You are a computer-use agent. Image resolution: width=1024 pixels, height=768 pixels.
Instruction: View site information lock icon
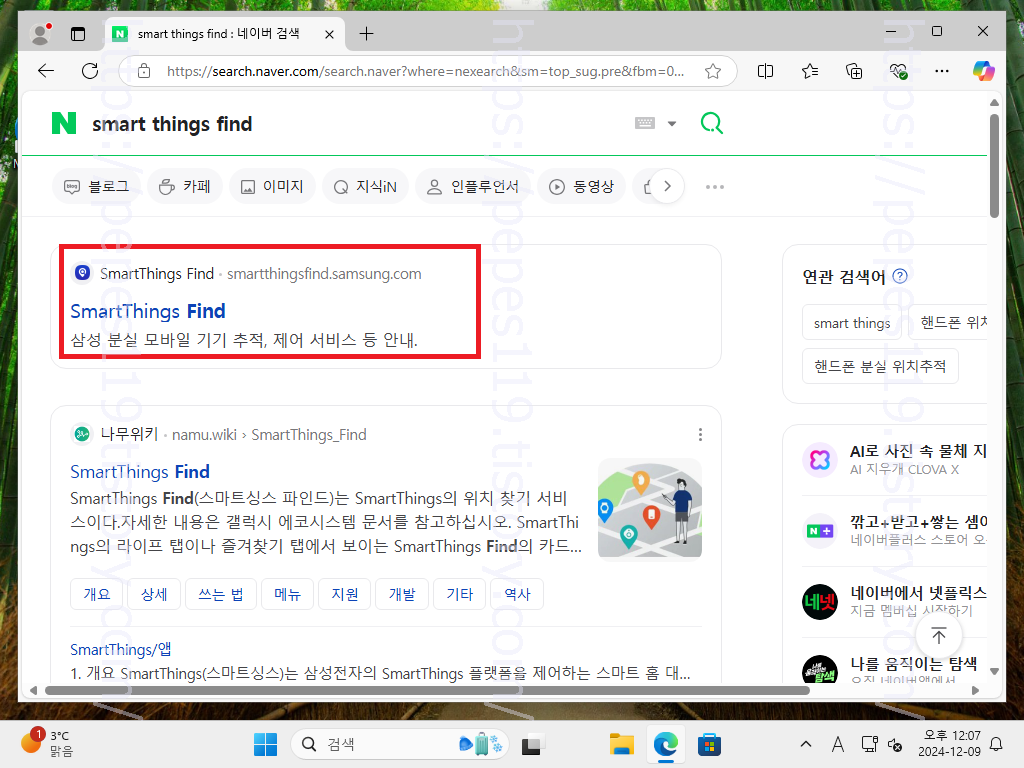[x=144, y=71]
